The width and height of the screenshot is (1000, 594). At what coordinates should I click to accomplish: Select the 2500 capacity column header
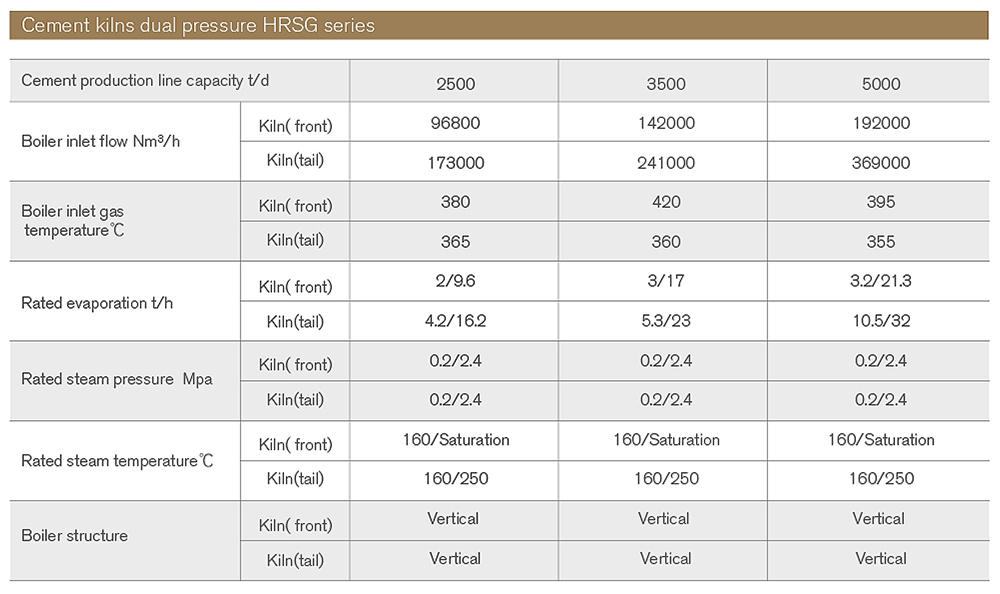[x=455, y=84]
